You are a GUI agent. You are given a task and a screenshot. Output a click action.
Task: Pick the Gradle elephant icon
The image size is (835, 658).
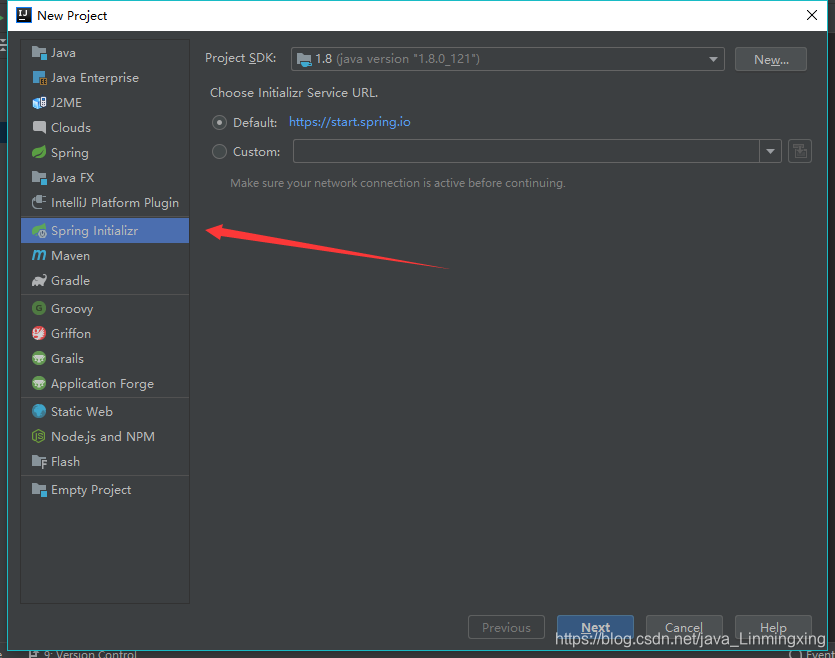coord(39,281)
